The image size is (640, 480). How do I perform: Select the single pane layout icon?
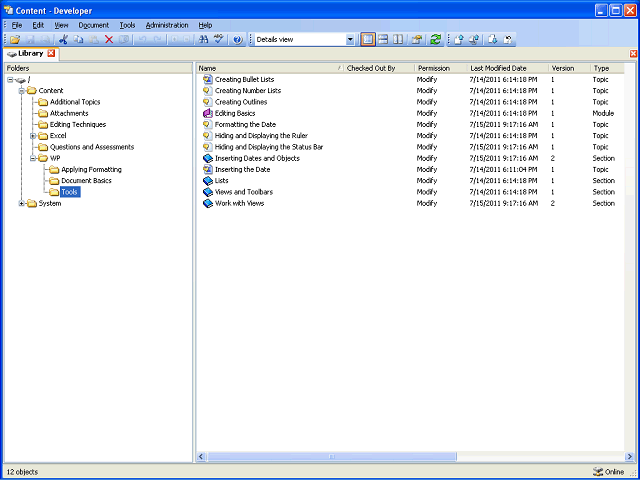click(368, 40)
